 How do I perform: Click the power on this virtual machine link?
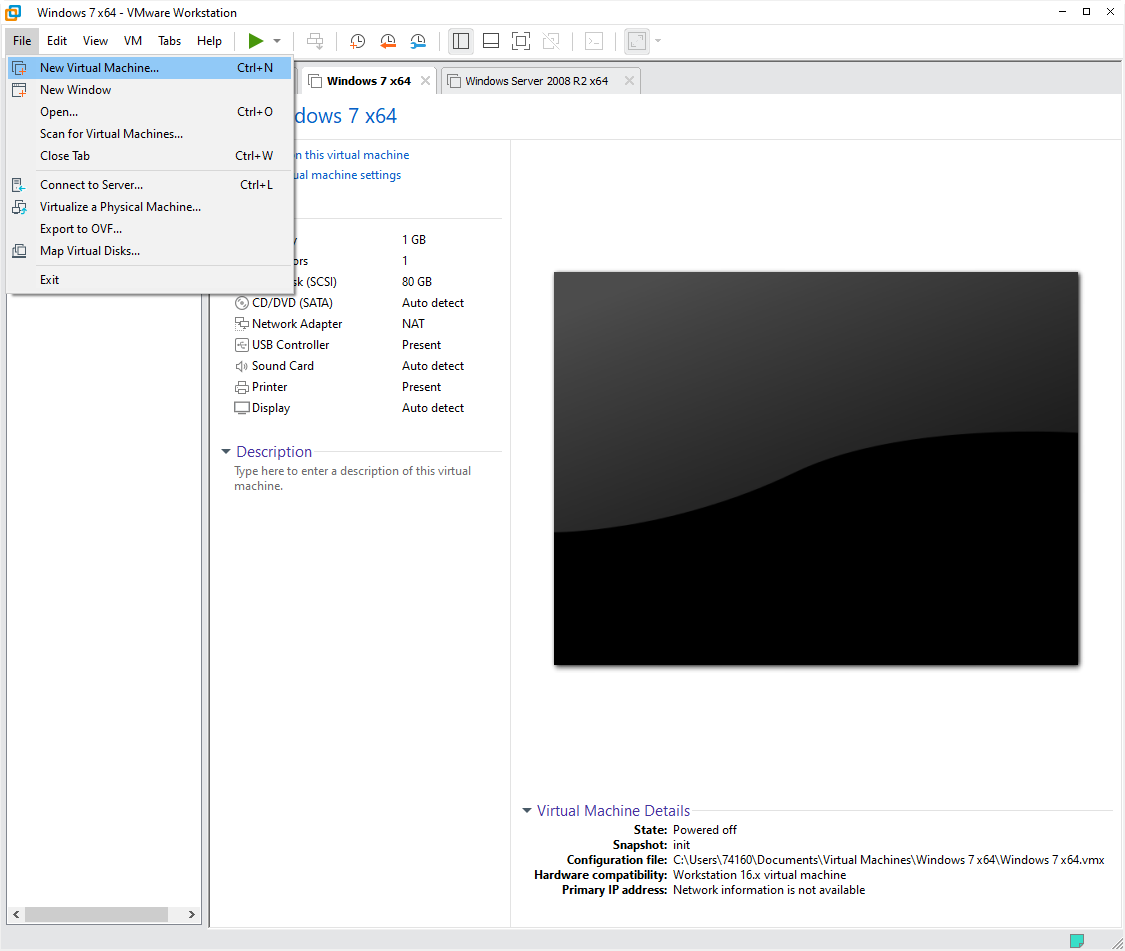352,155
